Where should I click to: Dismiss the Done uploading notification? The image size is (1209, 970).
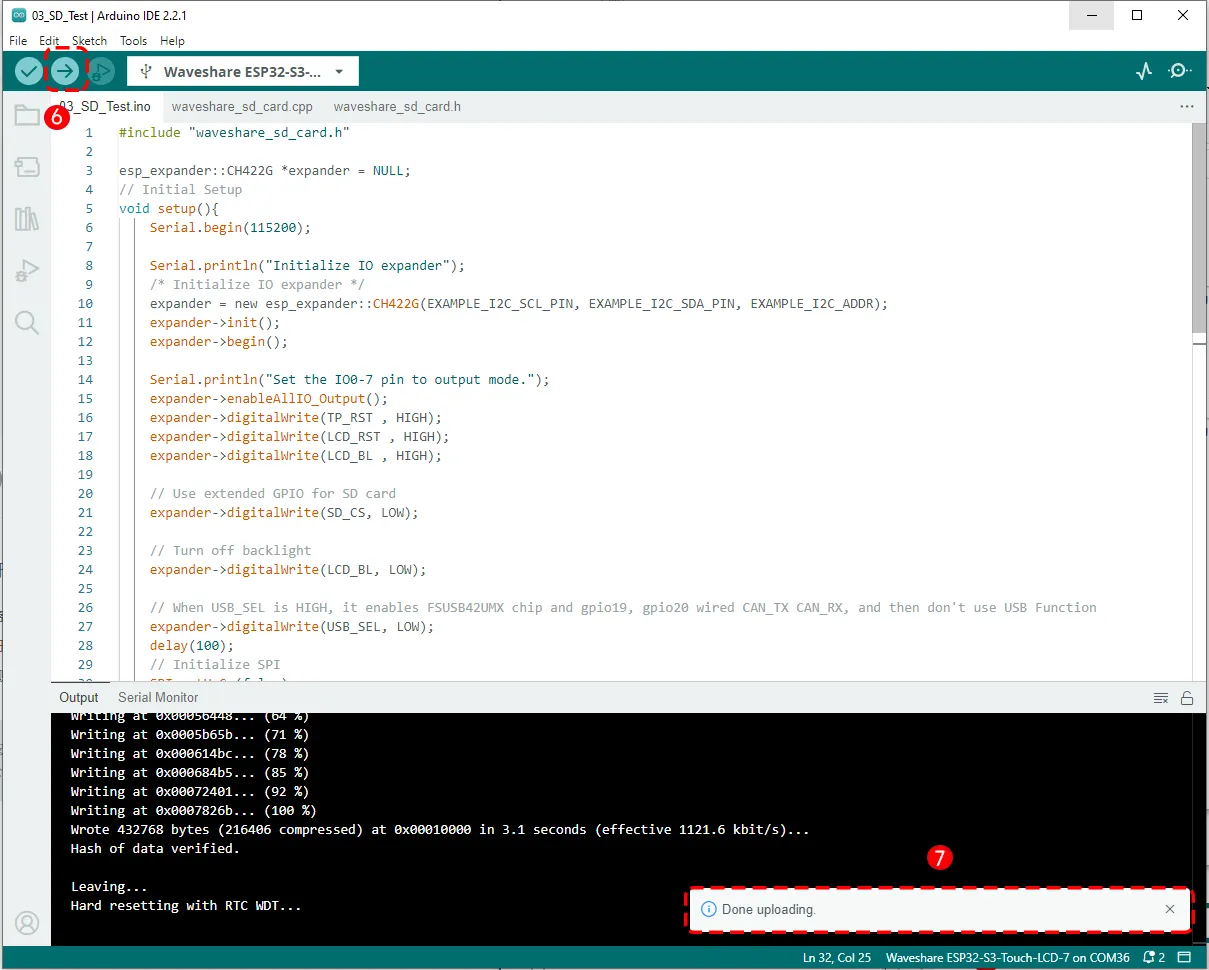(1170, 909)
